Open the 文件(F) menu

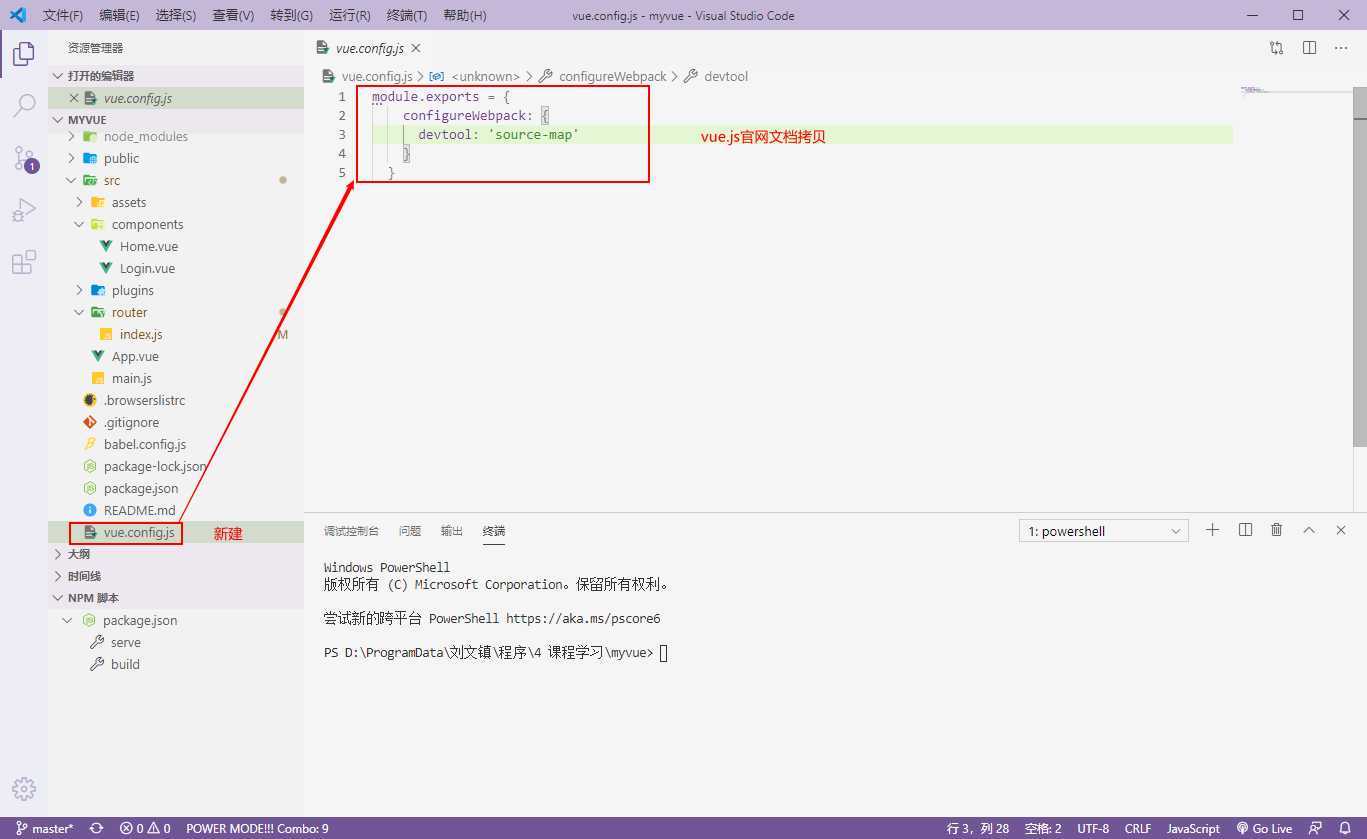click(63, 15)
